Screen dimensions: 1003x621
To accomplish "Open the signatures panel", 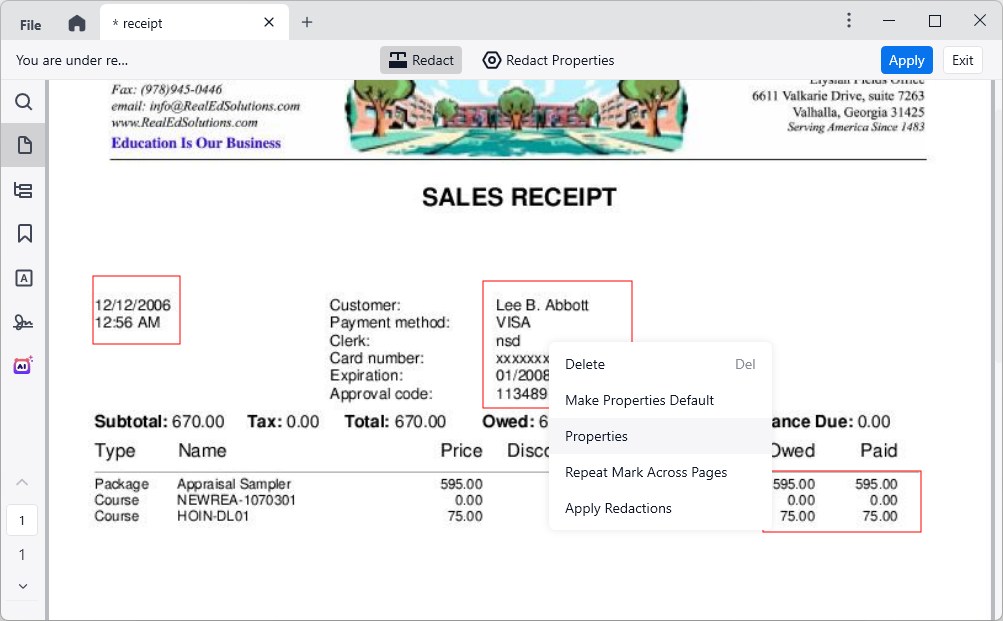I will point(24,322).
